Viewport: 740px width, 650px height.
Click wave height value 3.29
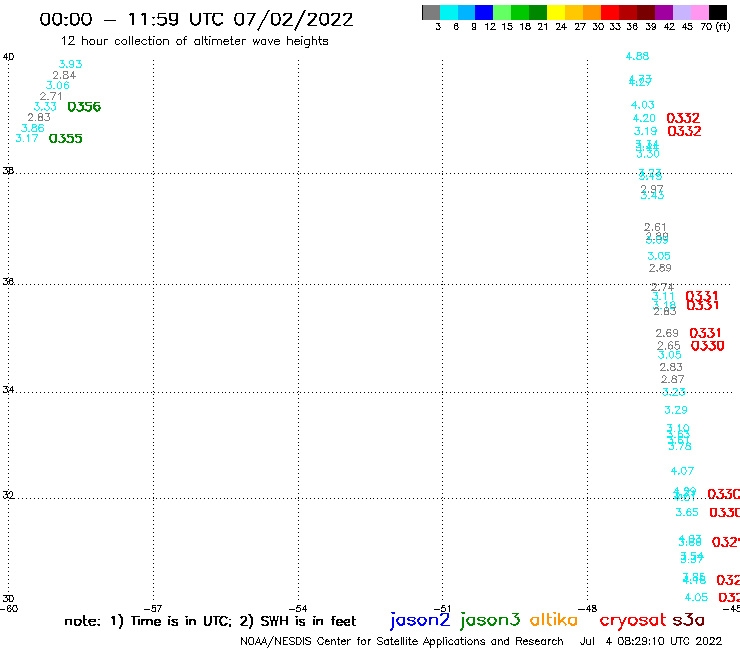click(x=676, y=410)
